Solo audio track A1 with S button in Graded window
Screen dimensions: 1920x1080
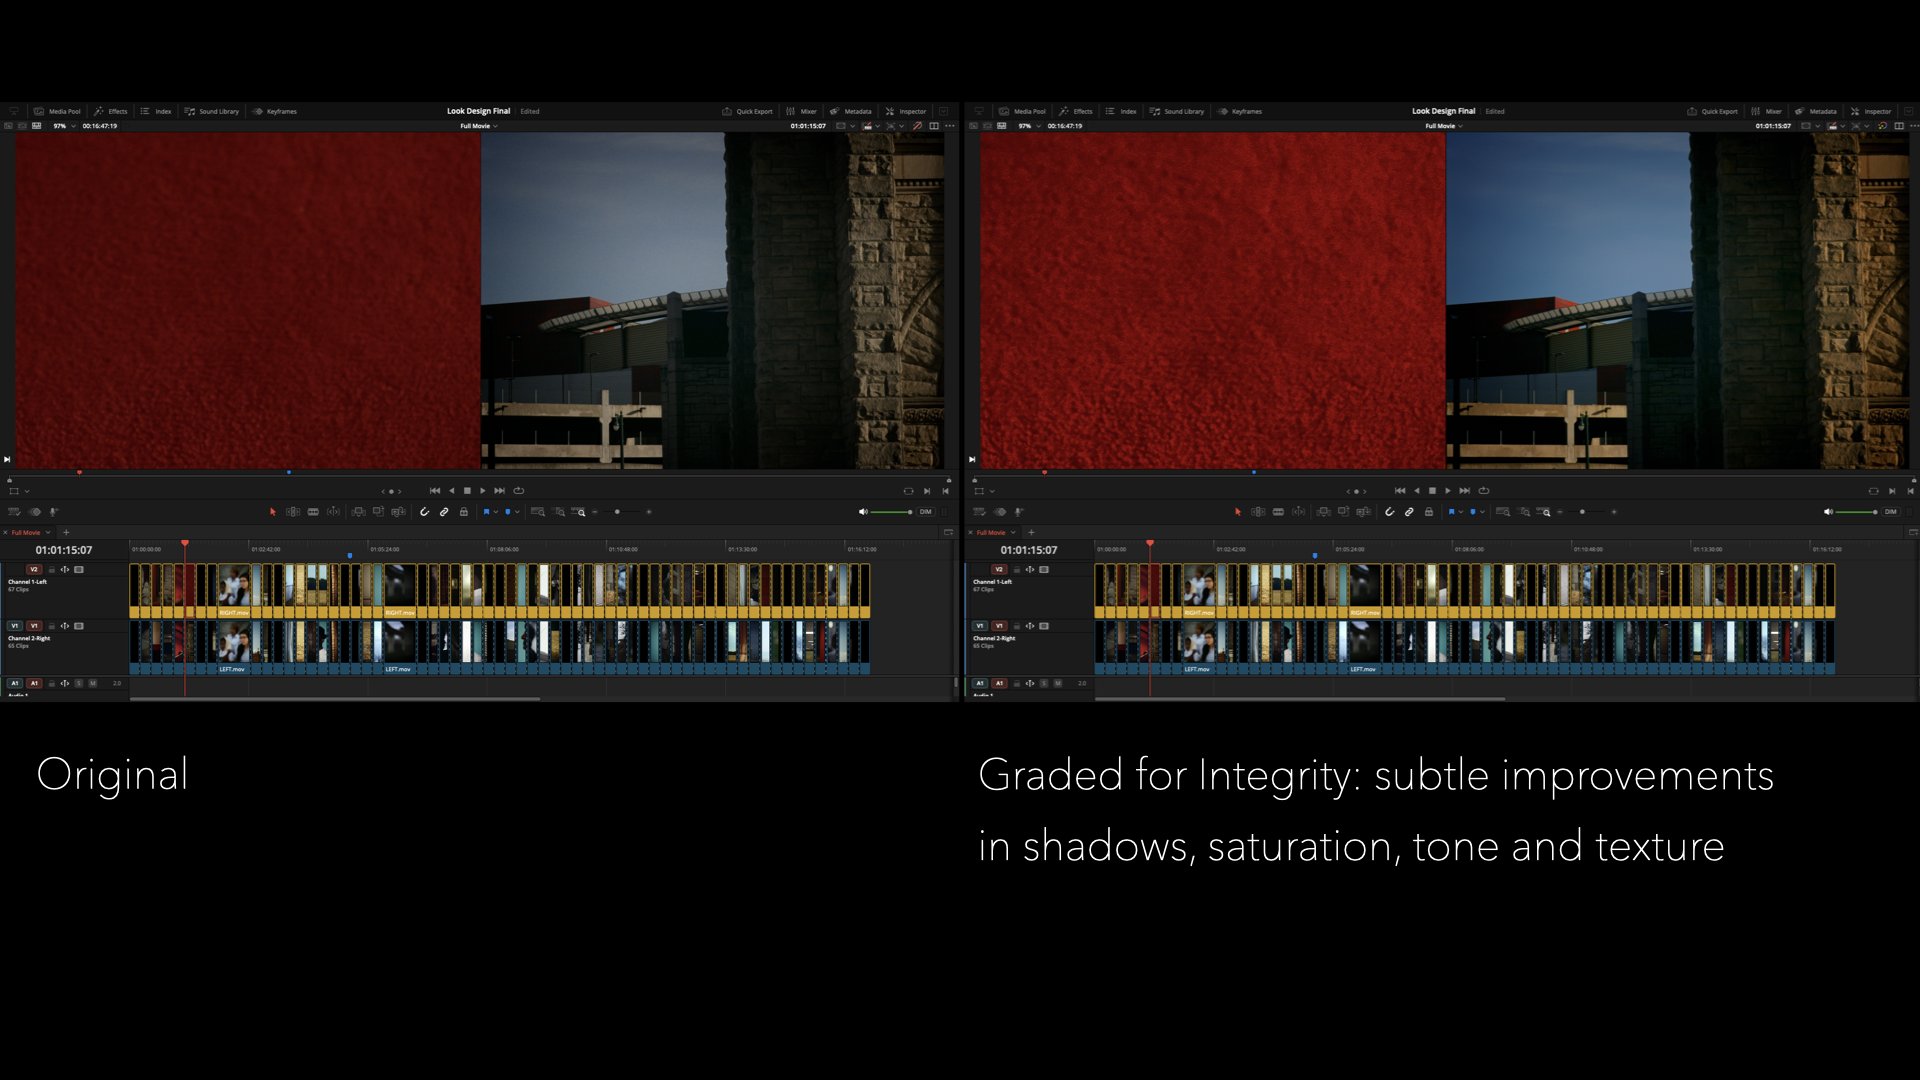(1044, 684)
